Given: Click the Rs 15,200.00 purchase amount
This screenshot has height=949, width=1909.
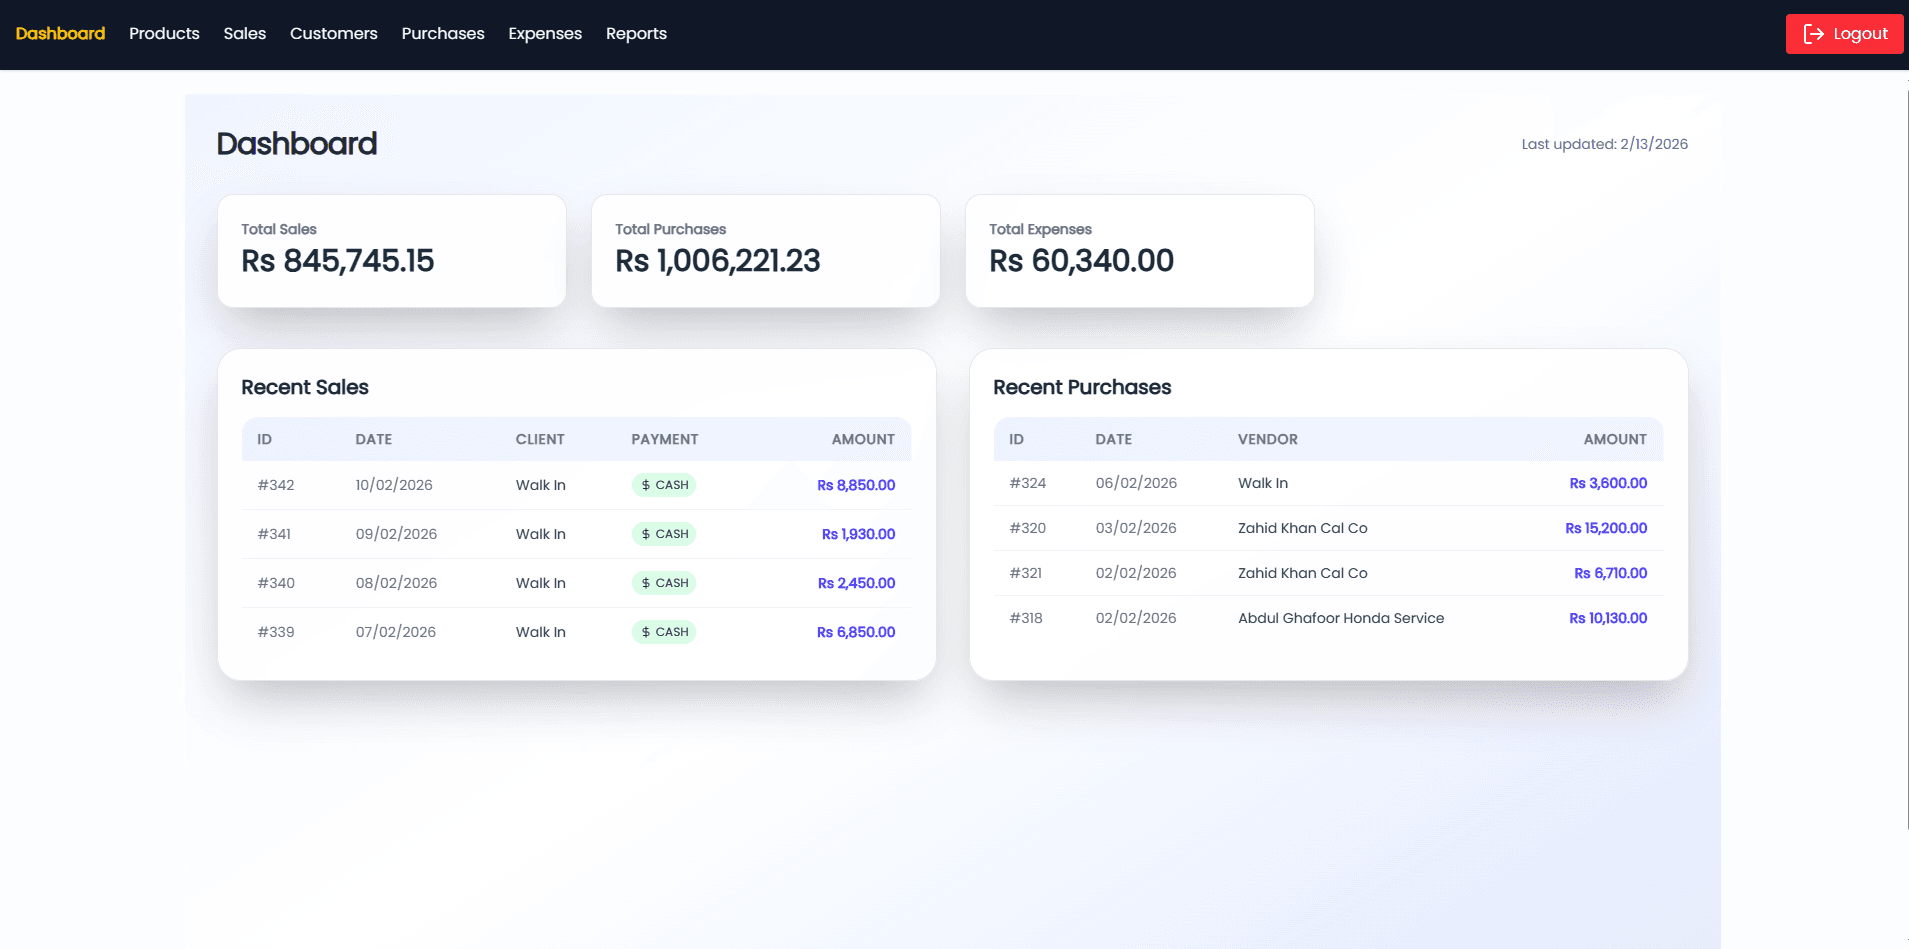Looking at the screenshot, I should 1606,528.
